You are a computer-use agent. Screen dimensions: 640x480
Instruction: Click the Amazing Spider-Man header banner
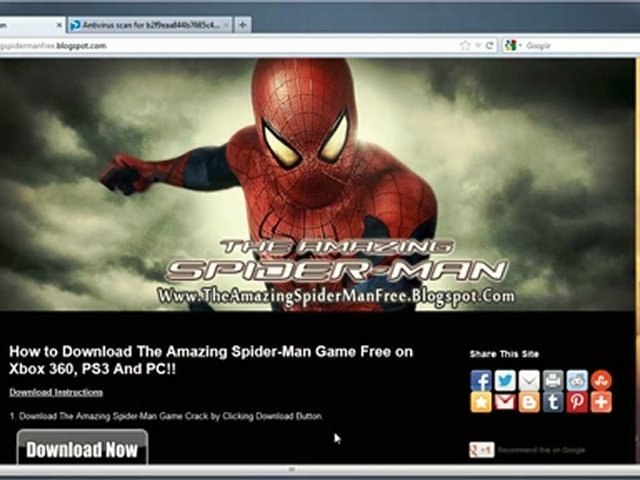[317, 184]
